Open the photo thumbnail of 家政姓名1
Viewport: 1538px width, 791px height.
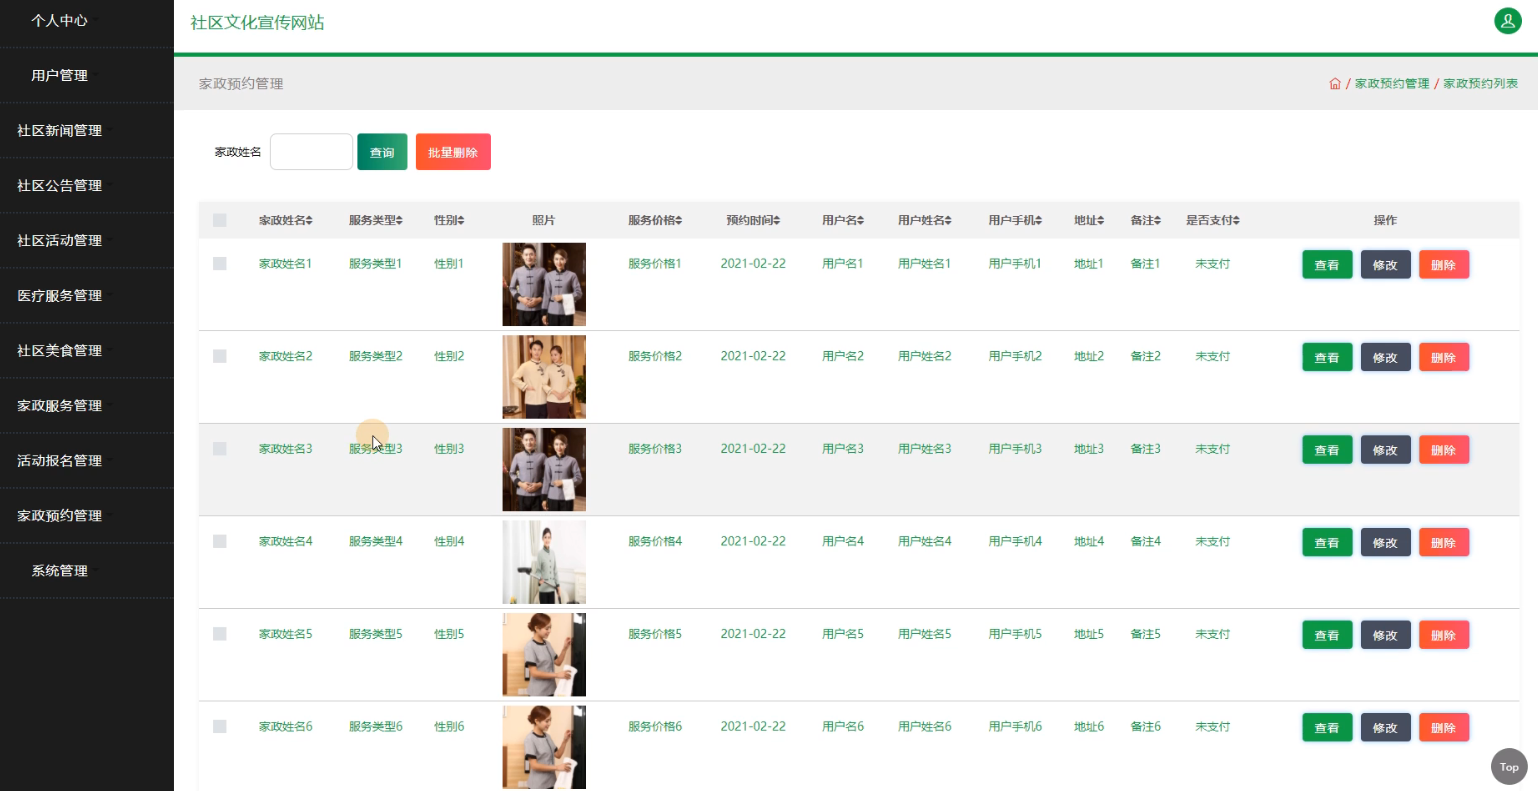tap(544, 284)
